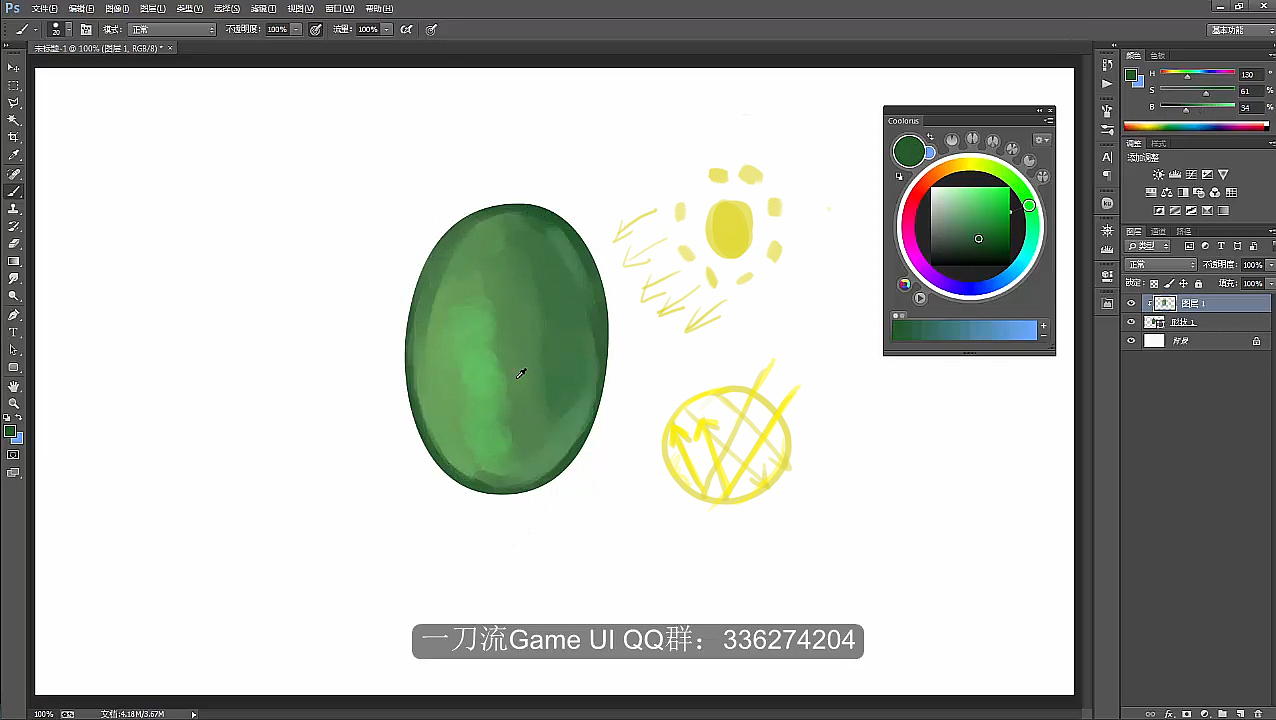1276x720 pixels.
Task: Switch to the 通道 tab
Action: coord(1158,231)
